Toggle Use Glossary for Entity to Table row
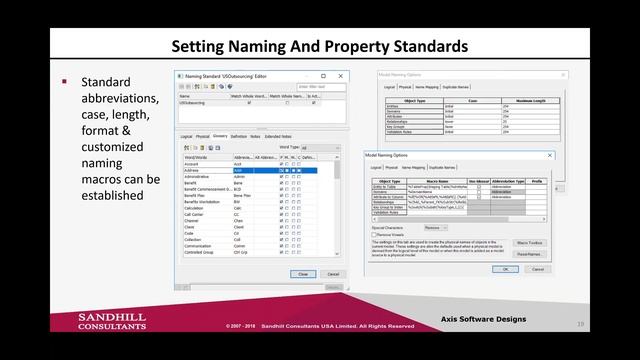 pyautogui.click(x=479, y=187)
